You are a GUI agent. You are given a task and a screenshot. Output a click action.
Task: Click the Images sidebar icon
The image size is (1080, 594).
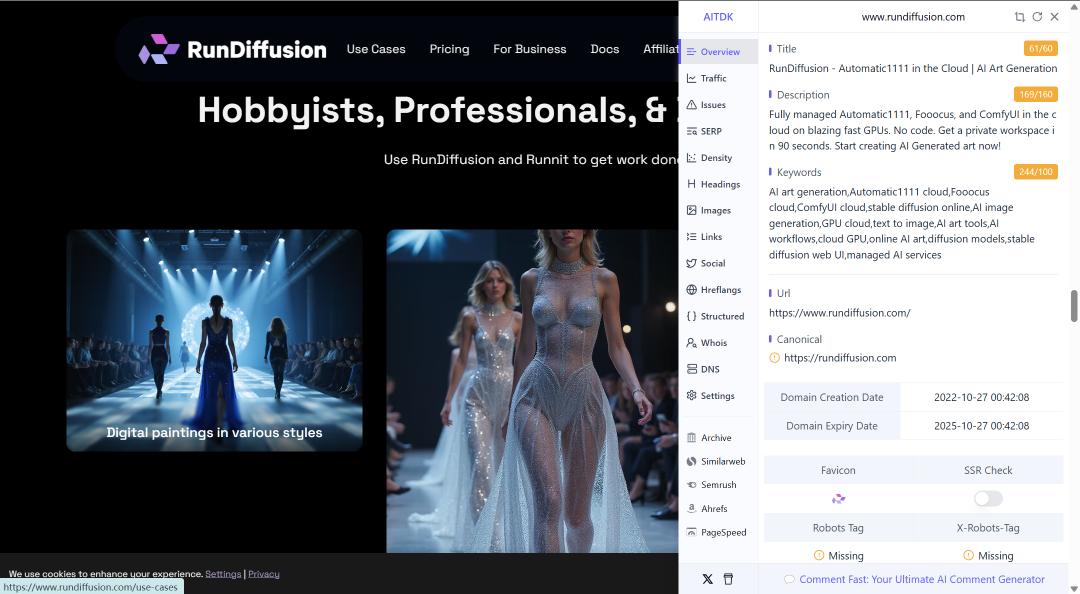pyautogui.click(x=692, y=210)
